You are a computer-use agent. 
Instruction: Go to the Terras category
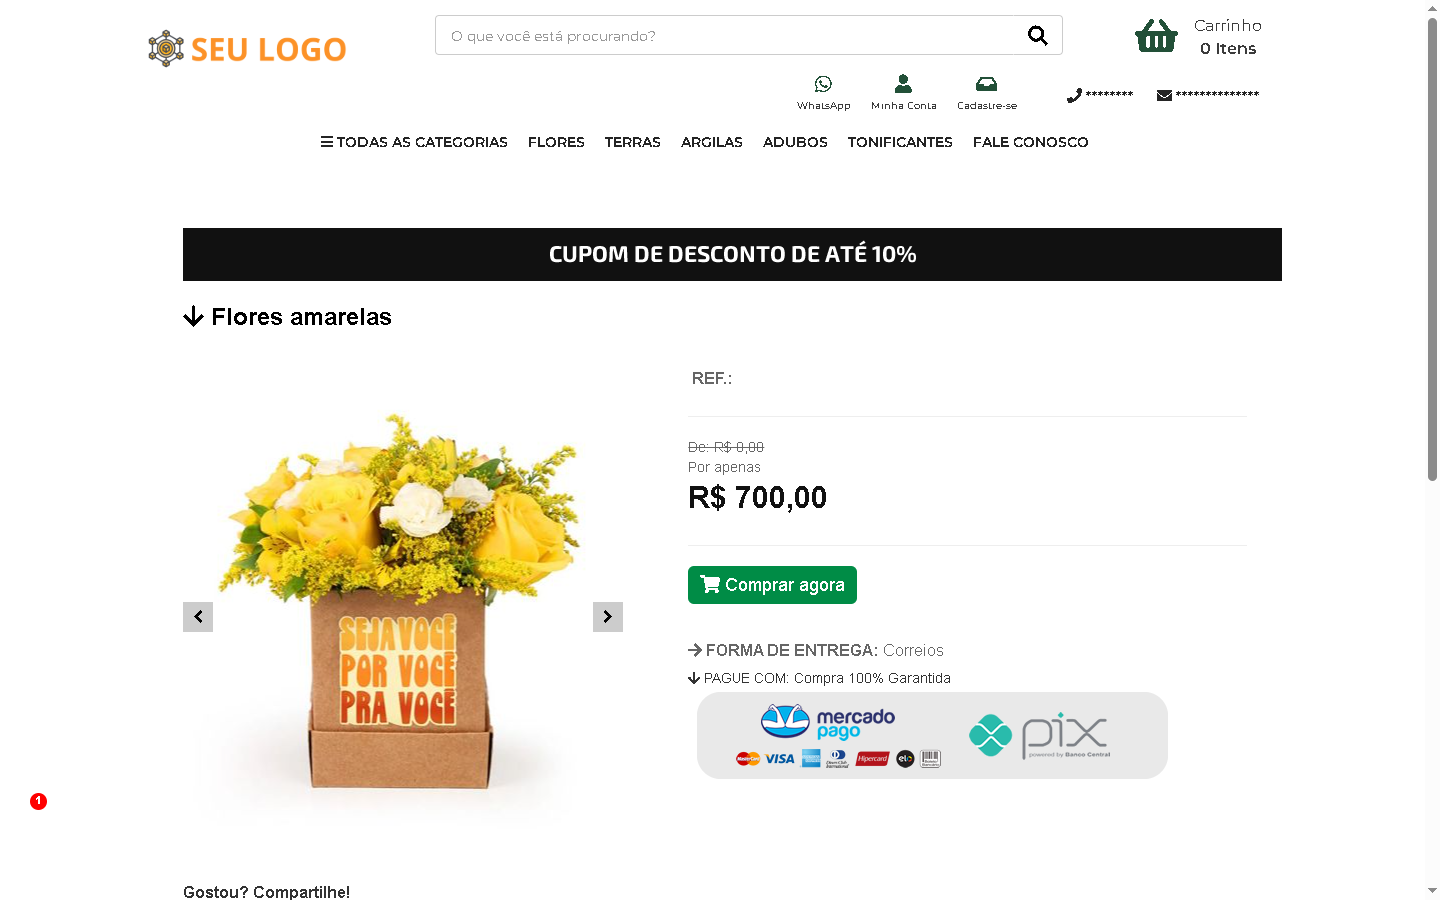[x=632, y=142]
